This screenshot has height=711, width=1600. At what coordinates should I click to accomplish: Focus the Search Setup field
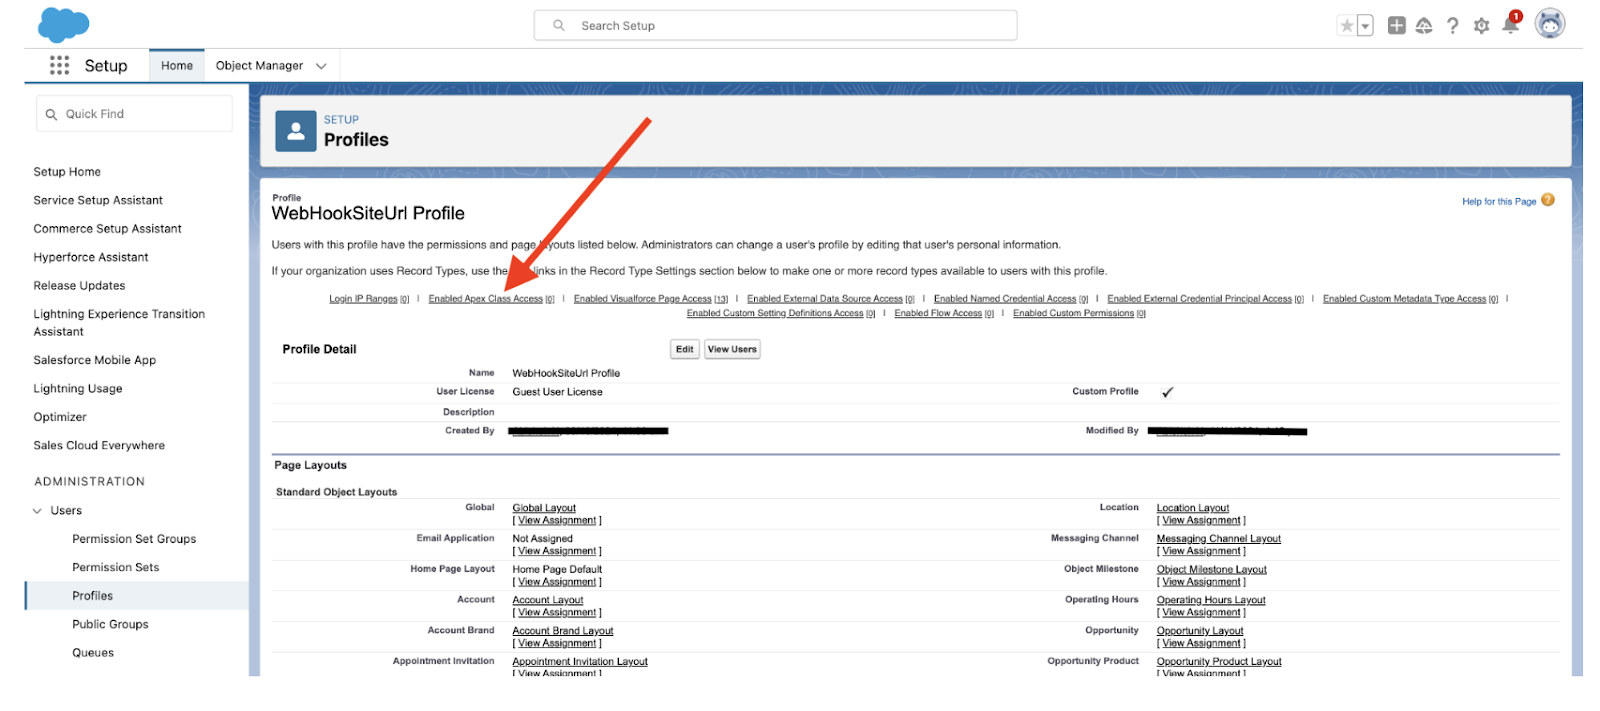click(775, 26)
